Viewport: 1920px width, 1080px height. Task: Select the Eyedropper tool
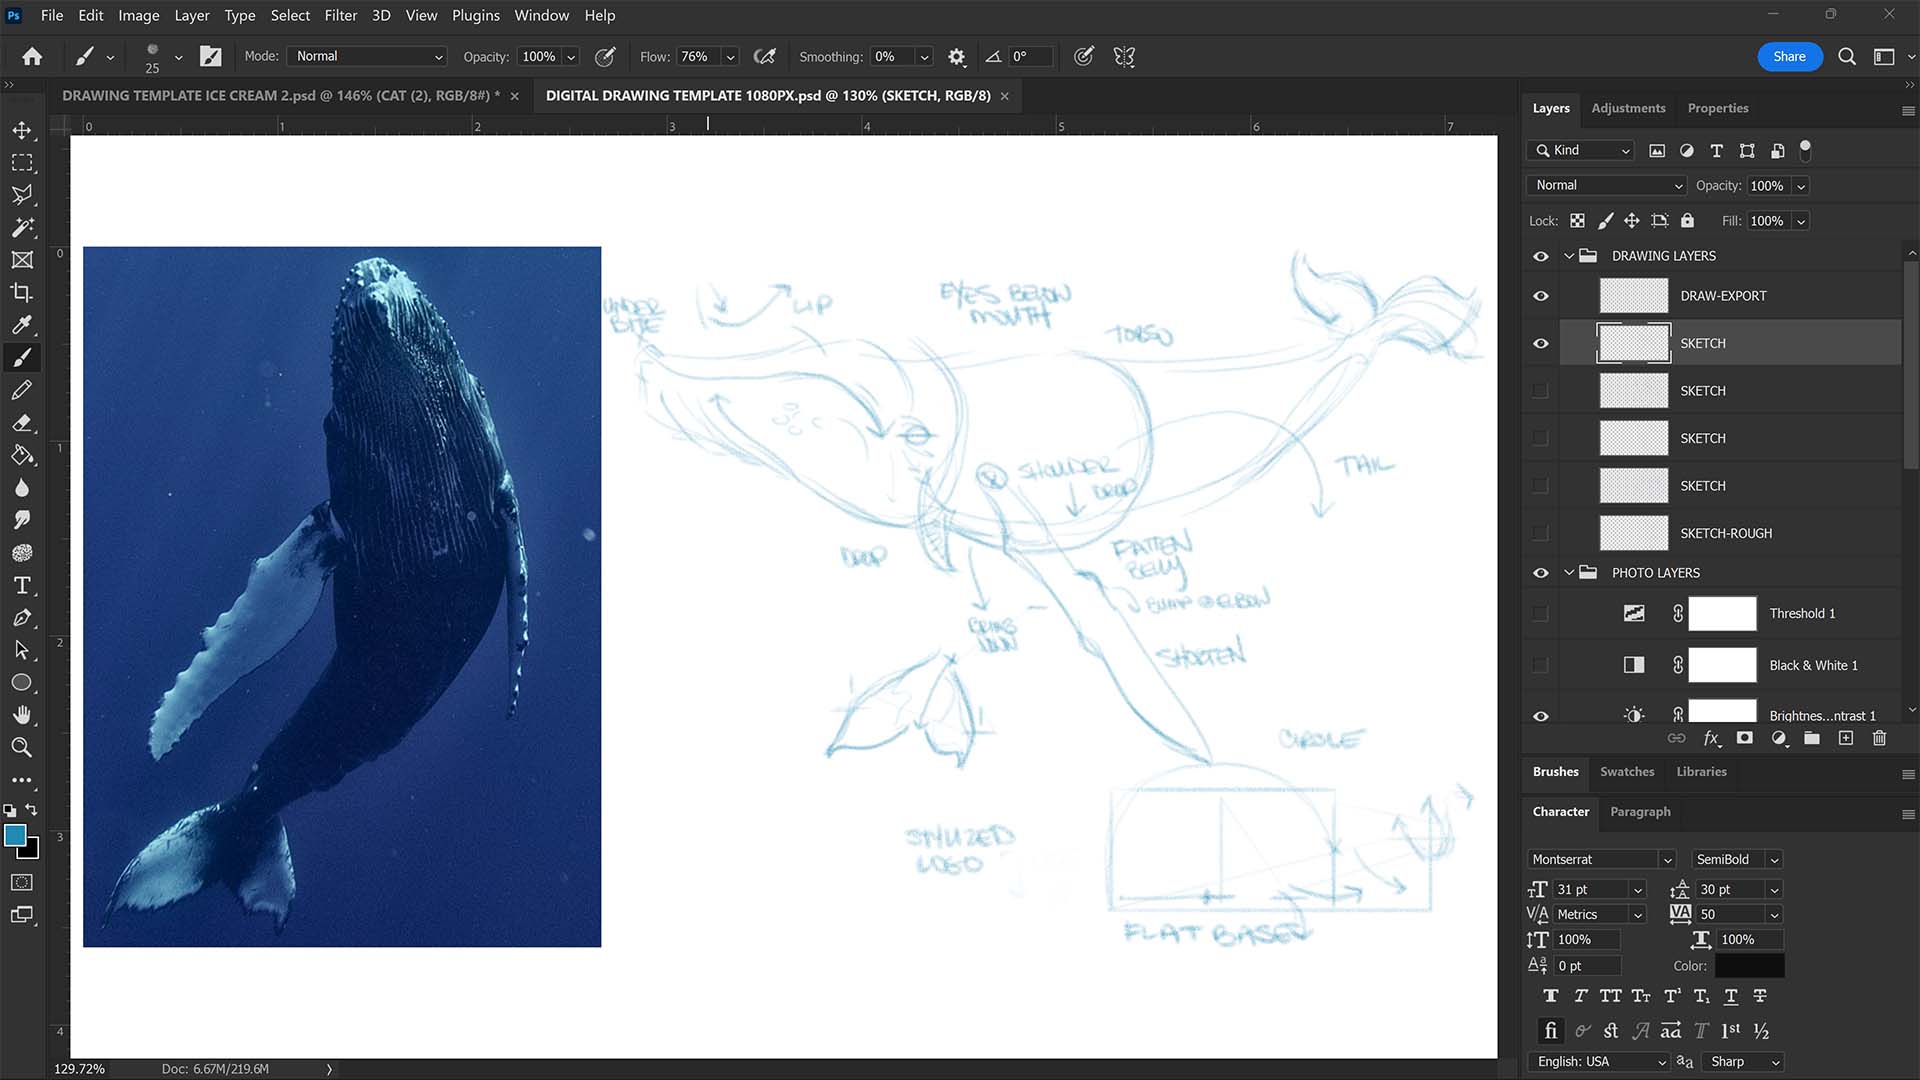click(x=22, y=325)
